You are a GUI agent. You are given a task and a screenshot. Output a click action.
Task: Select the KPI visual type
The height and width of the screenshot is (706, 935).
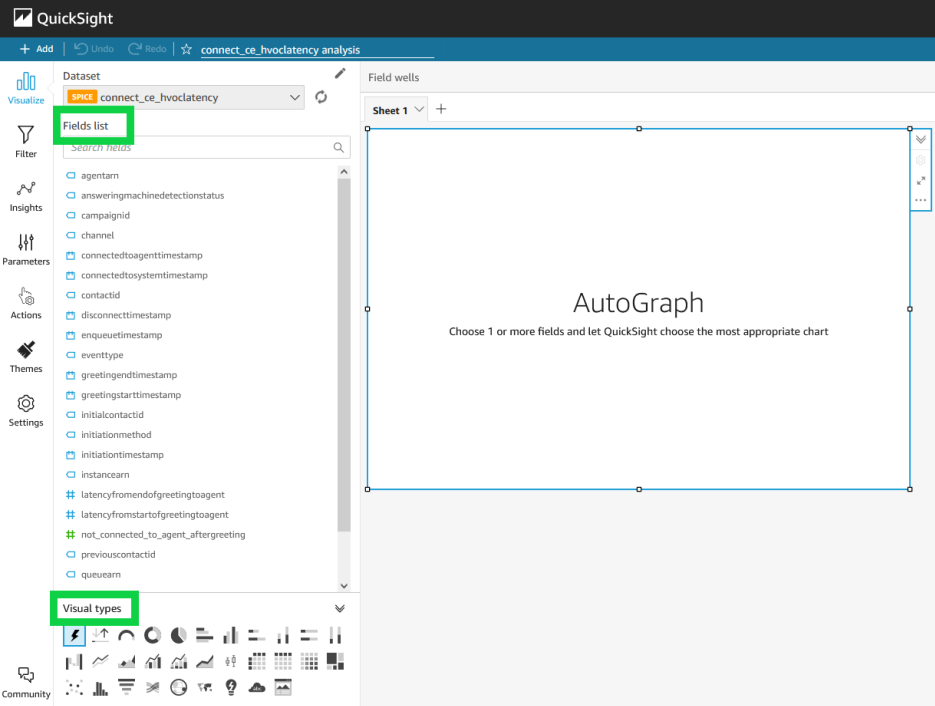pos(99,634)
